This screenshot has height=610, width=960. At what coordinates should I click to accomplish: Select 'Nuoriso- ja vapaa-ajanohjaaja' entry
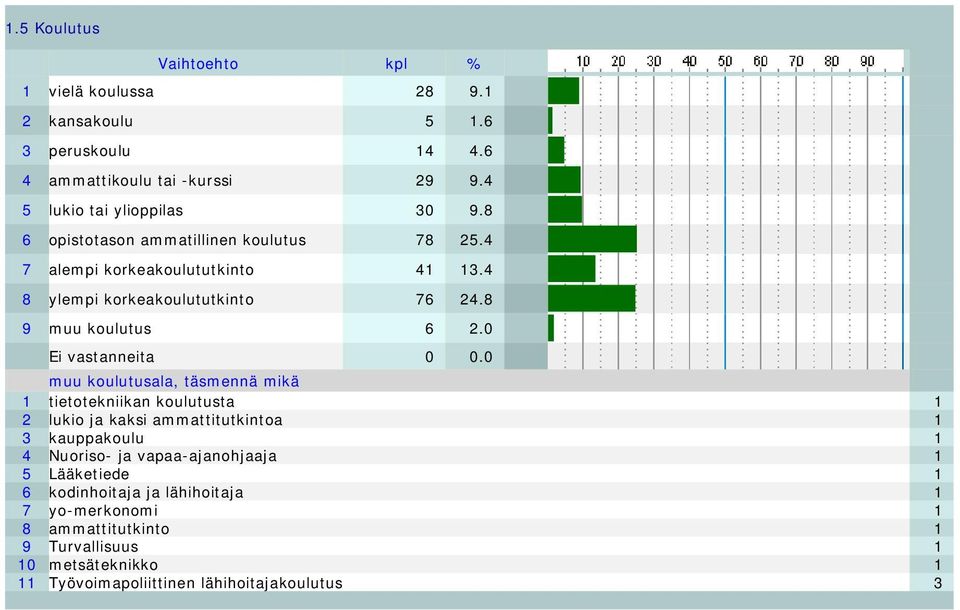(x=163, y=456)
